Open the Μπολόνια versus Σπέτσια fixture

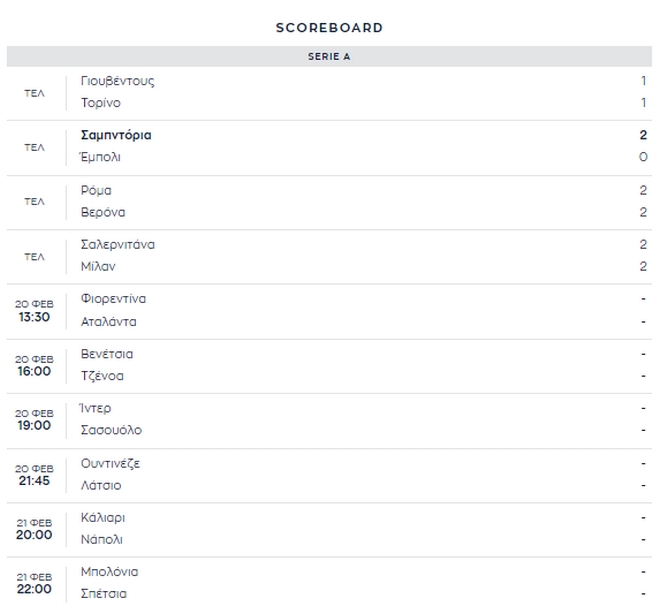click(x=329, y=583)
